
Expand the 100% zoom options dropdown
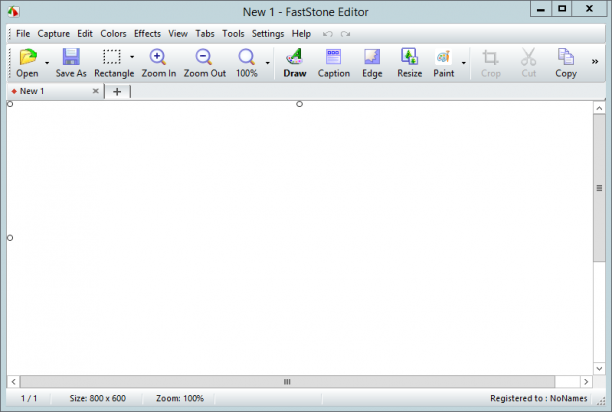click(x=268, y=62)
